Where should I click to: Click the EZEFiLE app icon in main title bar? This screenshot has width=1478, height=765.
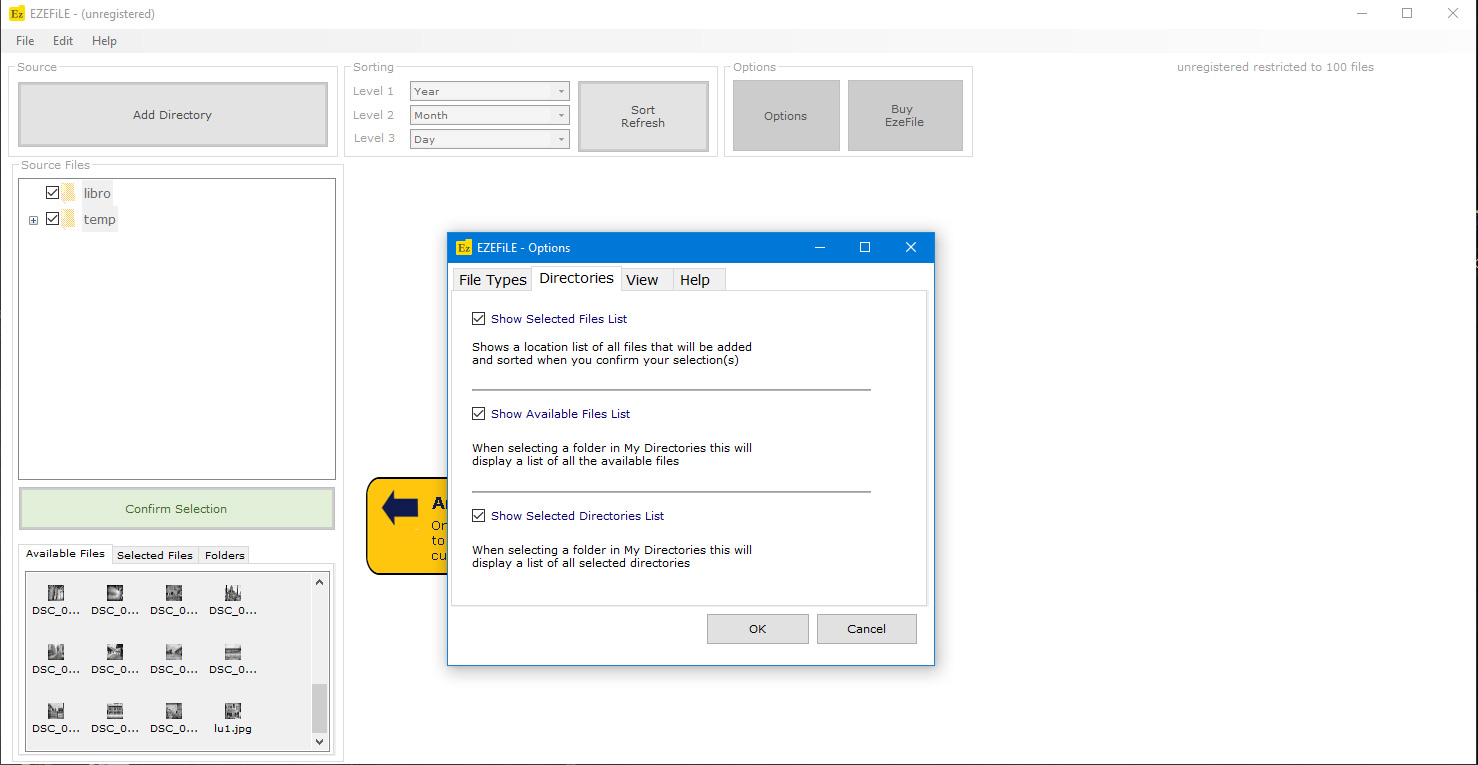[x=16, y=14]
